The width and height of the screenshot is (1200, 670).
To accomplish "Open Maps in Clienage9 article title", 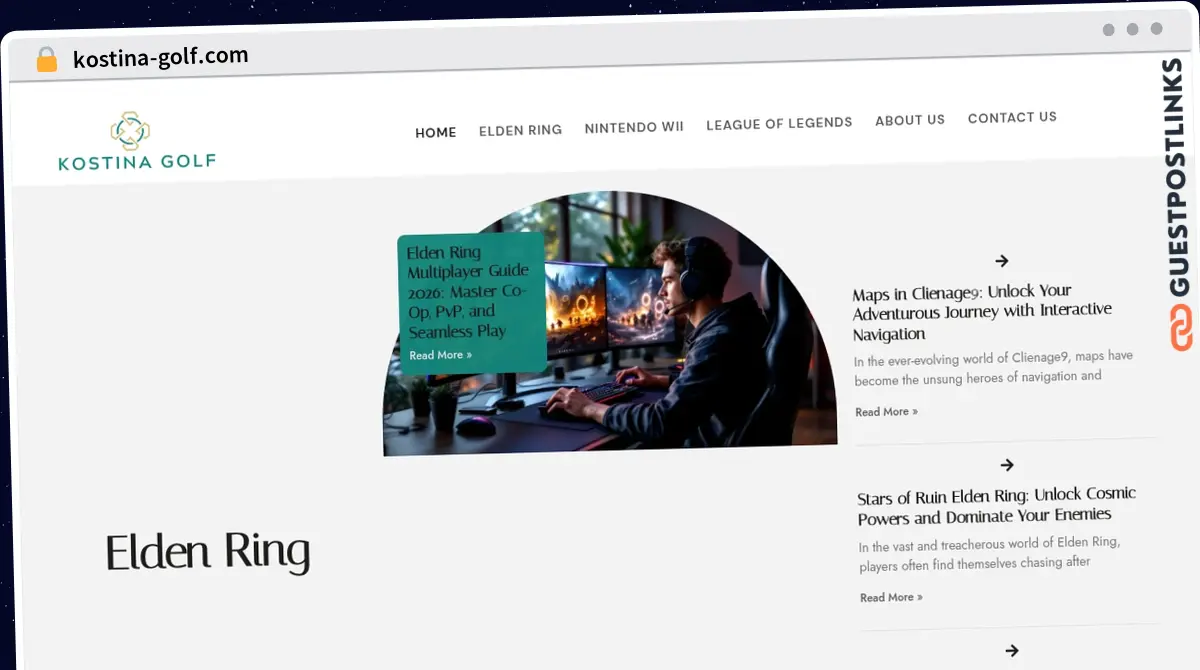I will 982,312.
